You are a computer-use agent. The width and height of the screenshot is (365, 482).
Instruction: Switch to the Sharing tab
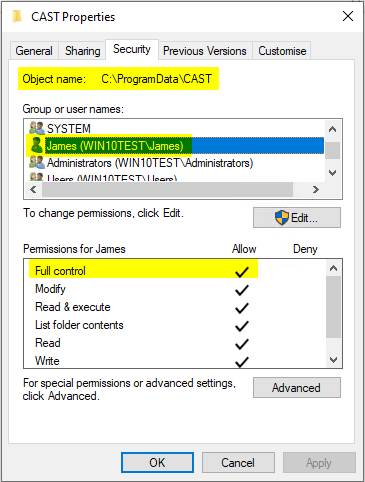point(82,51)
